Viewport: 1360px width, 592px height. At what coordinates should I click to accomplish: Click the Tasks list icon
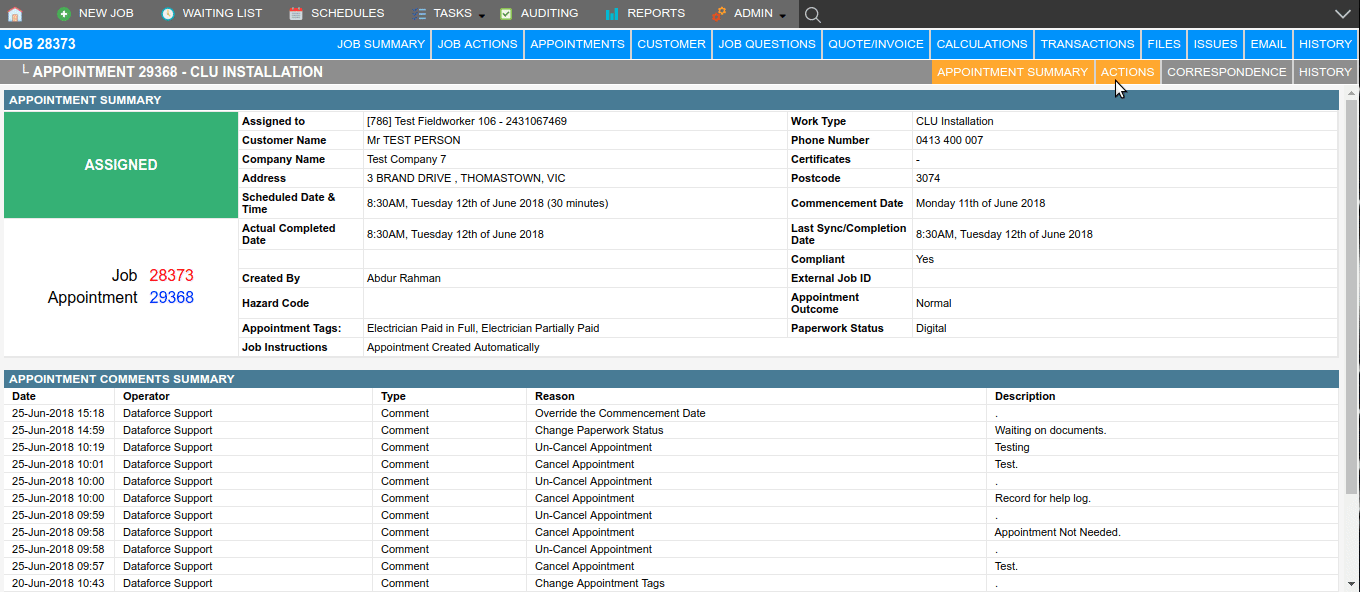(418, 14)
